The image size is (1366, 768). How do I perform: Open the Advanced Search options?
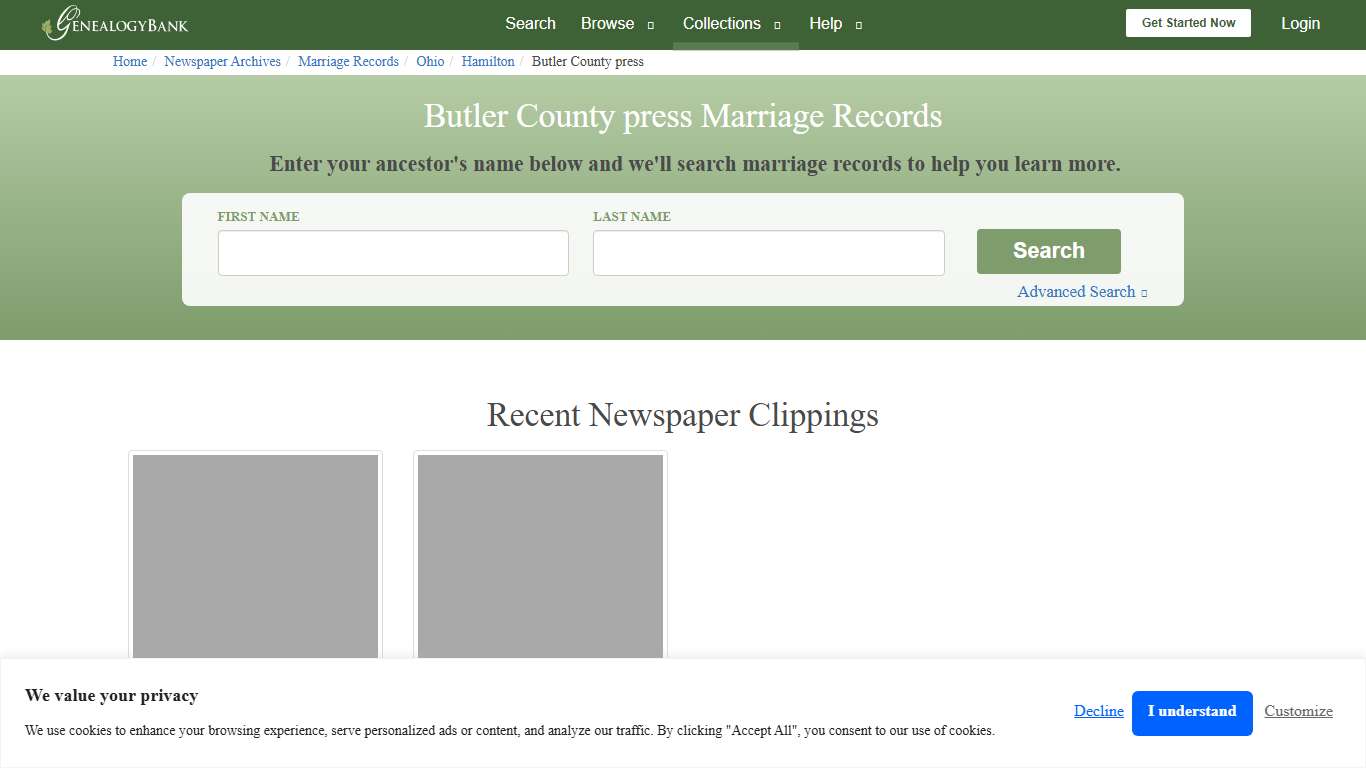pyautogui.click(x=1076, y=291)
